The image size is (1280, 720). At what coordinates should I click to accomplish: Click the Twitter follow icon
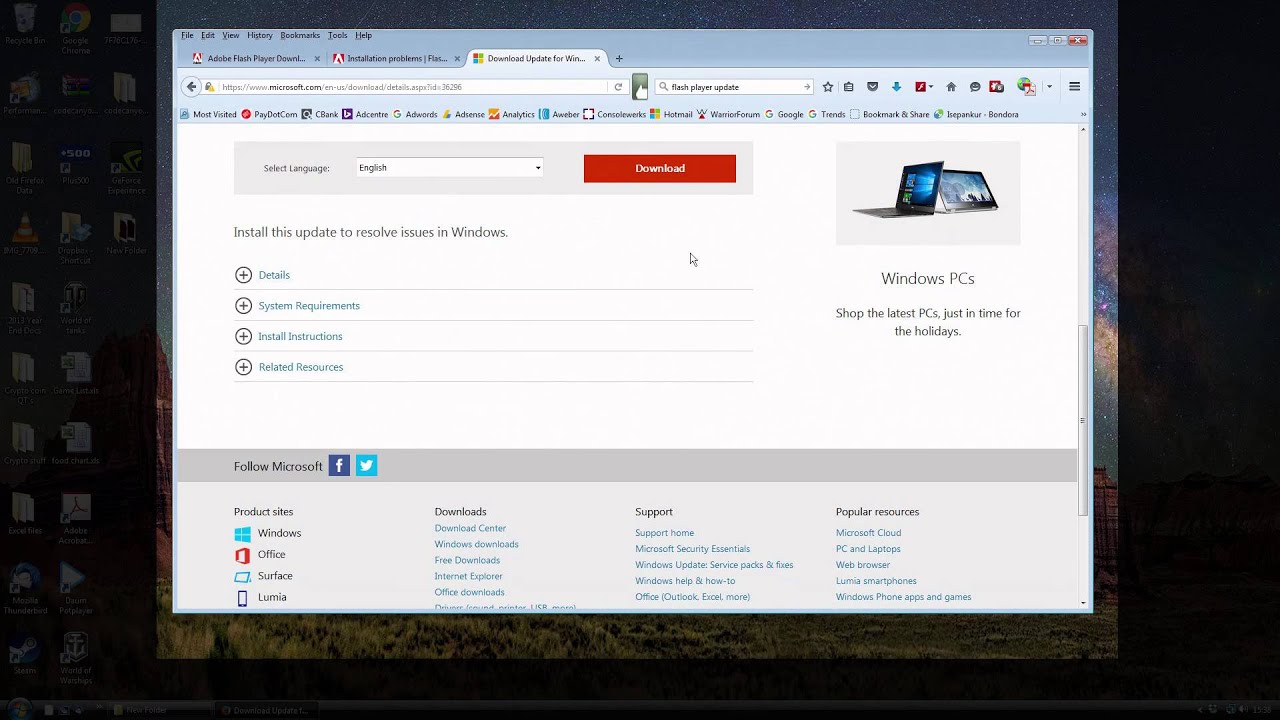coord(367,465)
